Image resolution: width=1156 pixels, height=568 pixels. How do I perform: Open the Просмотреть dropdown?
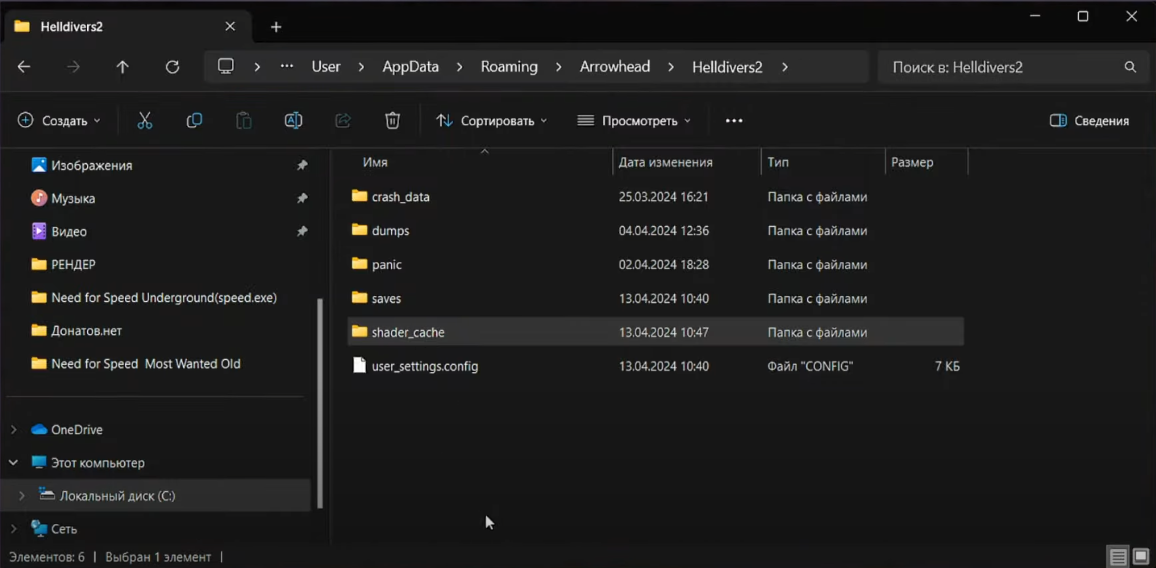click(x=634, y=120)
